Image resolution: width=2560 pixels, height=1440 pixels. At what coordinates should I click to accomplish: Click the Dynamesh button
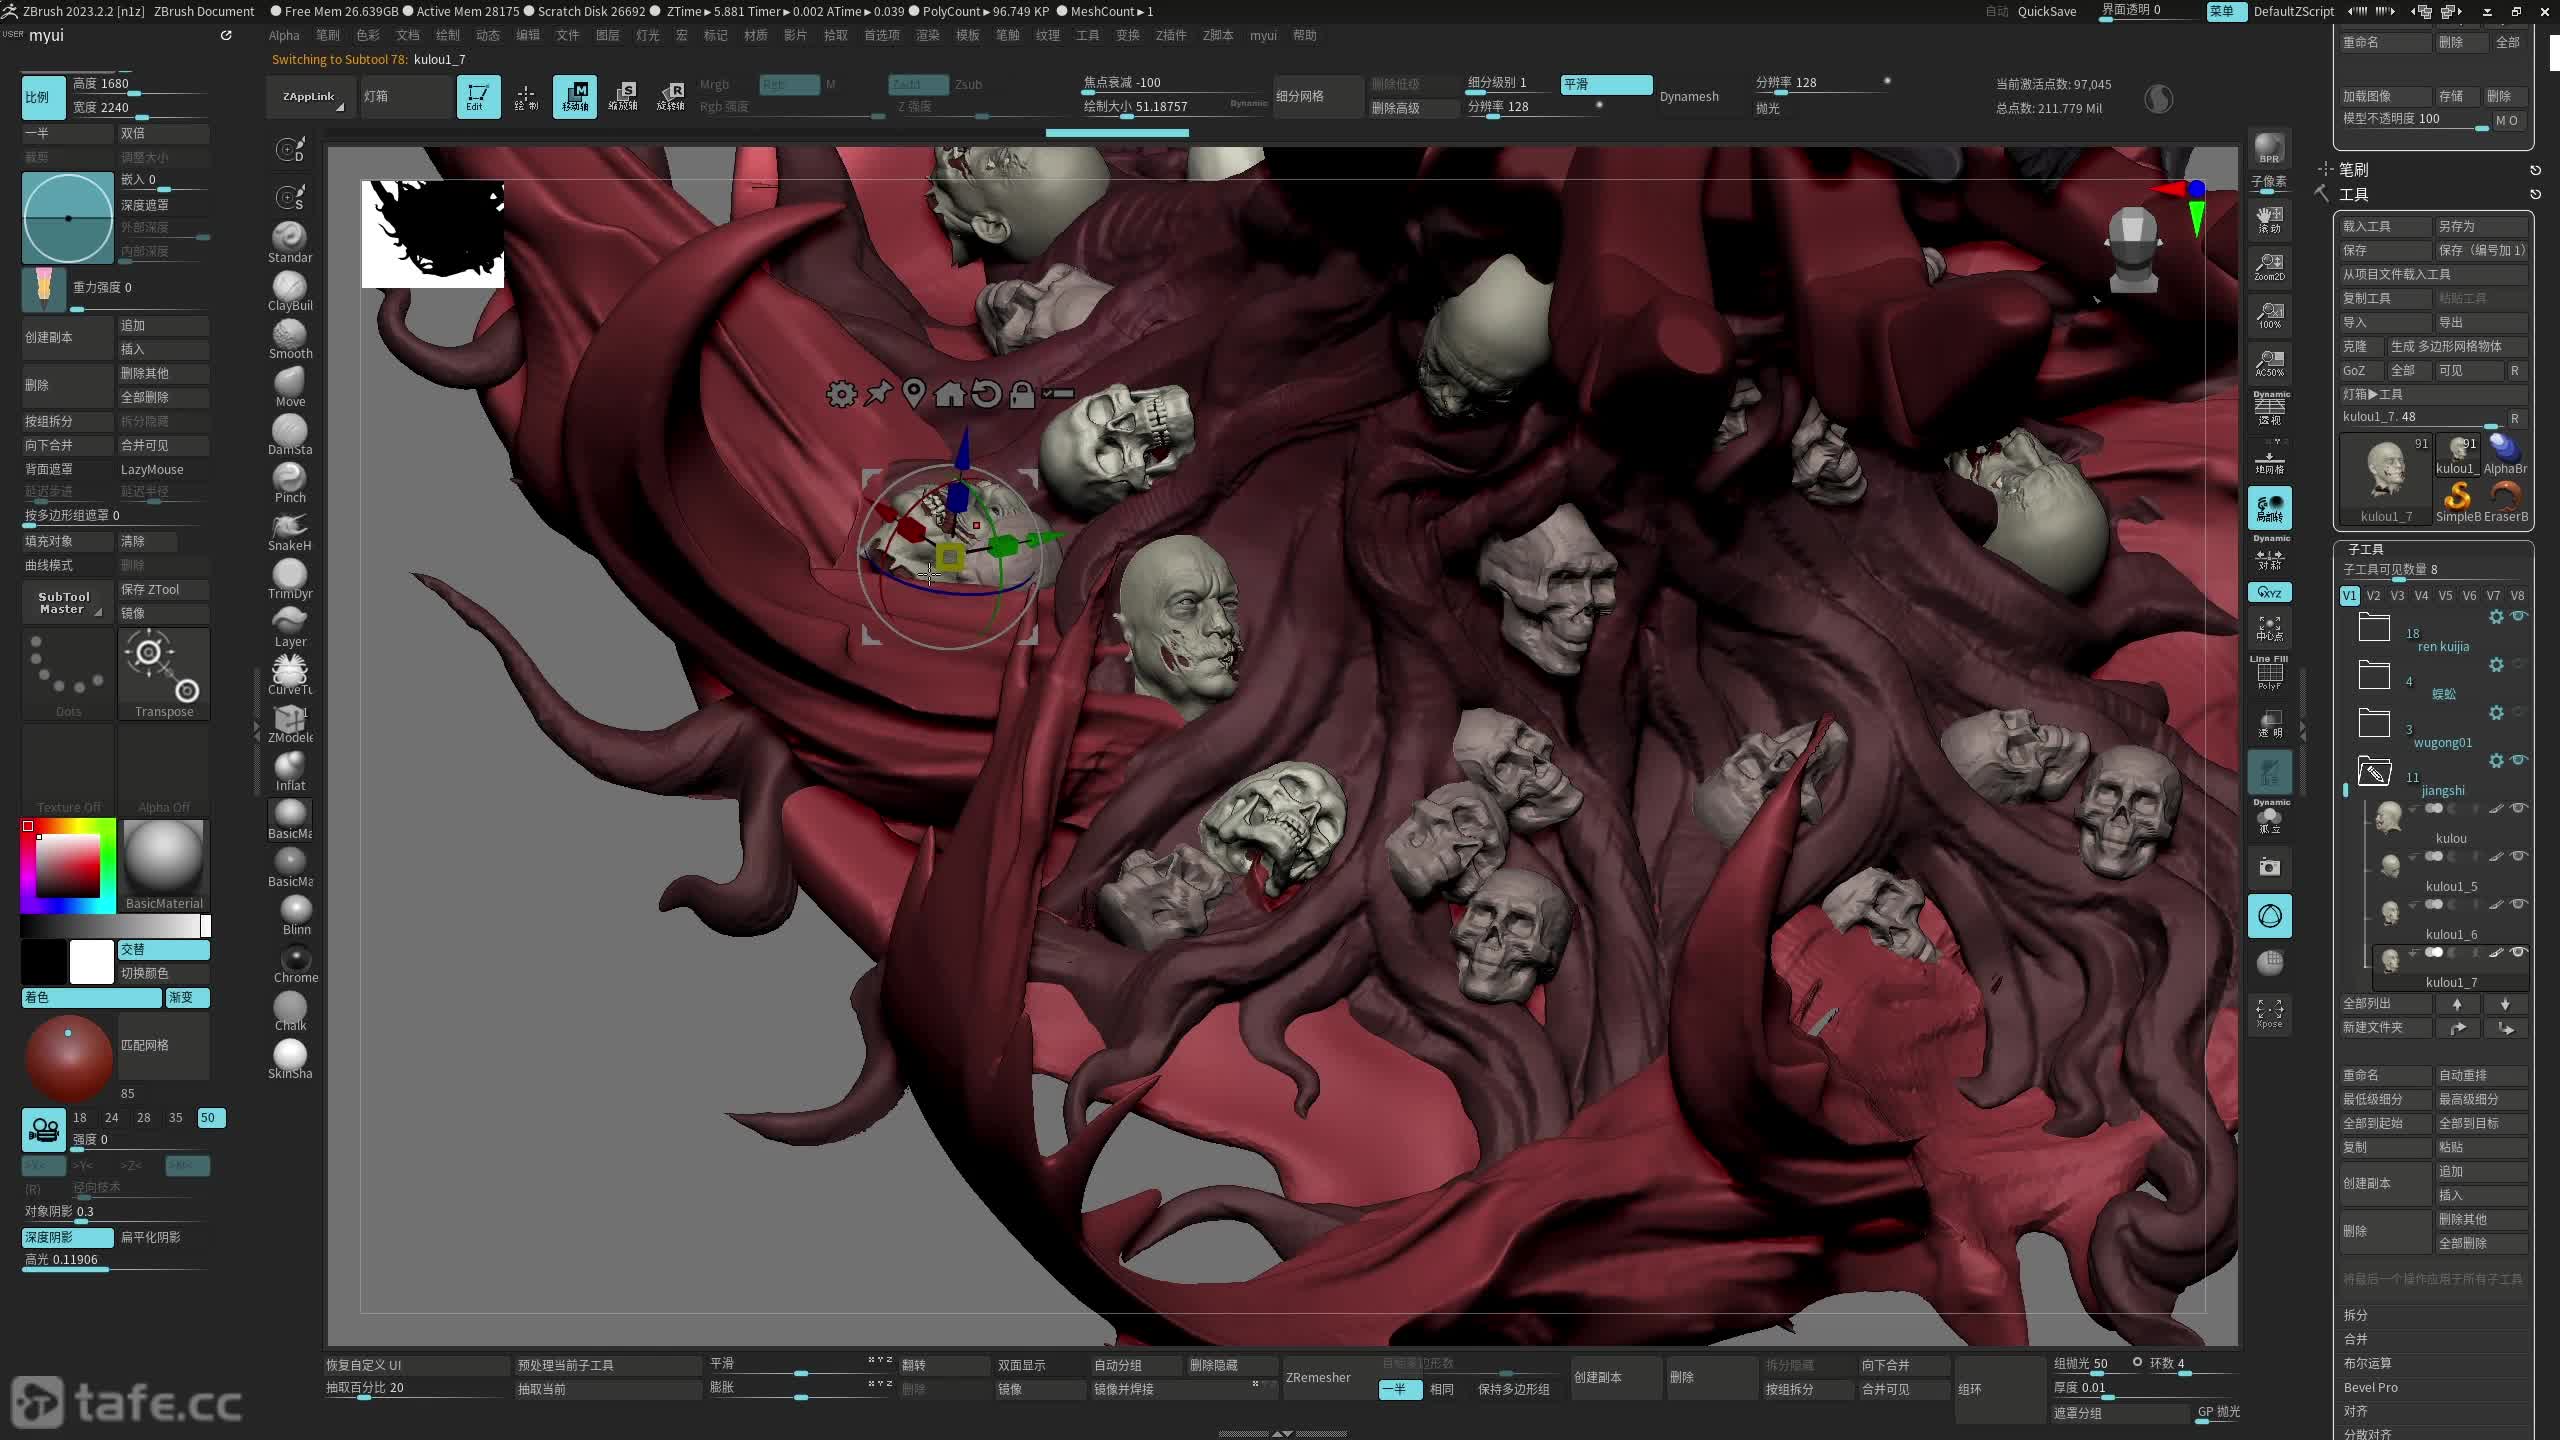(x=1689, y=97)
